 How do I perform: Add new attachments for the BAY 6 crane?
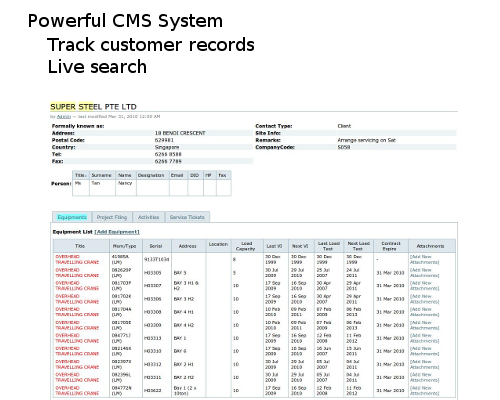tap(424, 351)
